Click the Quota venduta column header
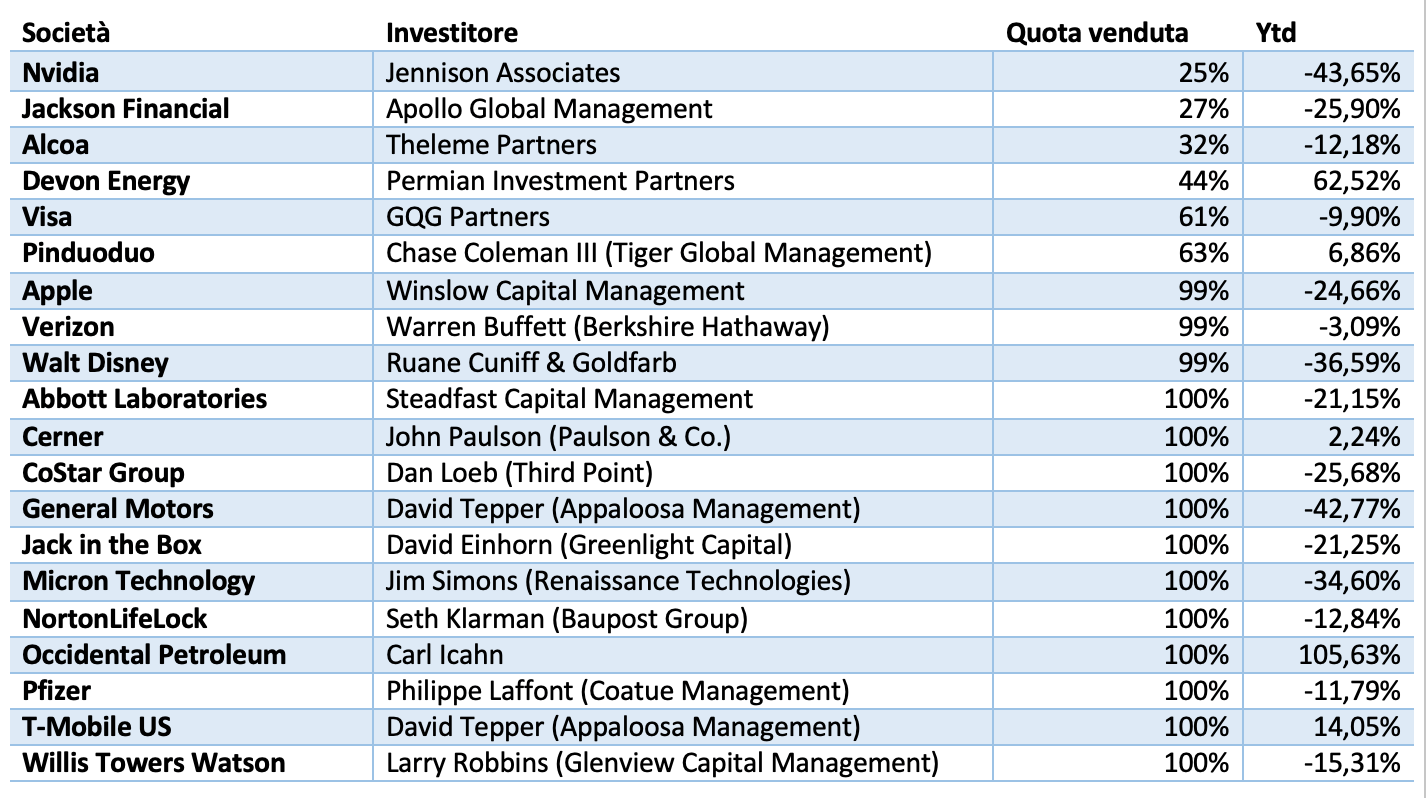This screenshot has width=1426, height=798. 1097,32
